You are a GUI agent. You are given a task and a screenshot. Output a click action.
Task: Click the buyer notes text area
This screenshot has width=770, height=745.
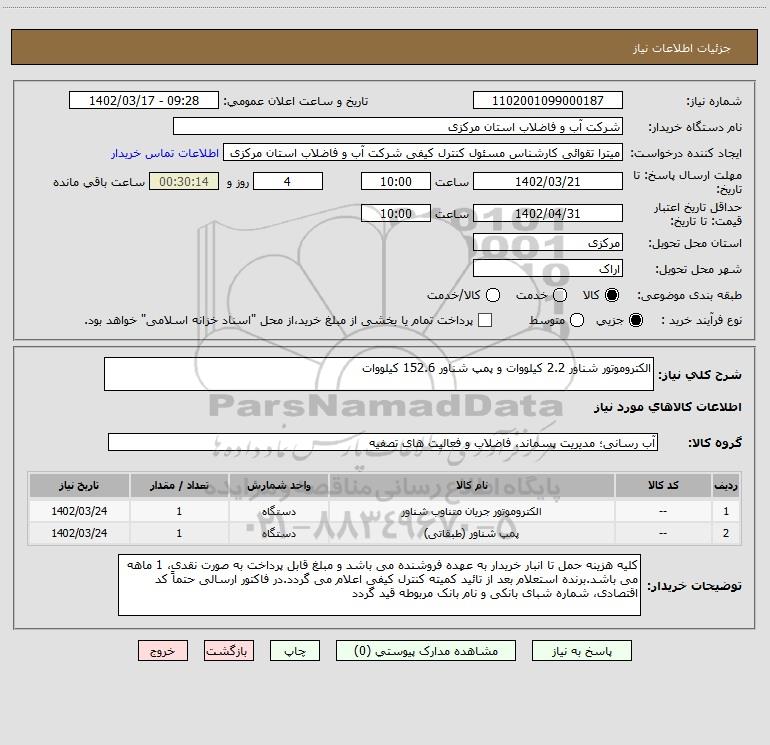pyautogui.click(x=379, y=585)
